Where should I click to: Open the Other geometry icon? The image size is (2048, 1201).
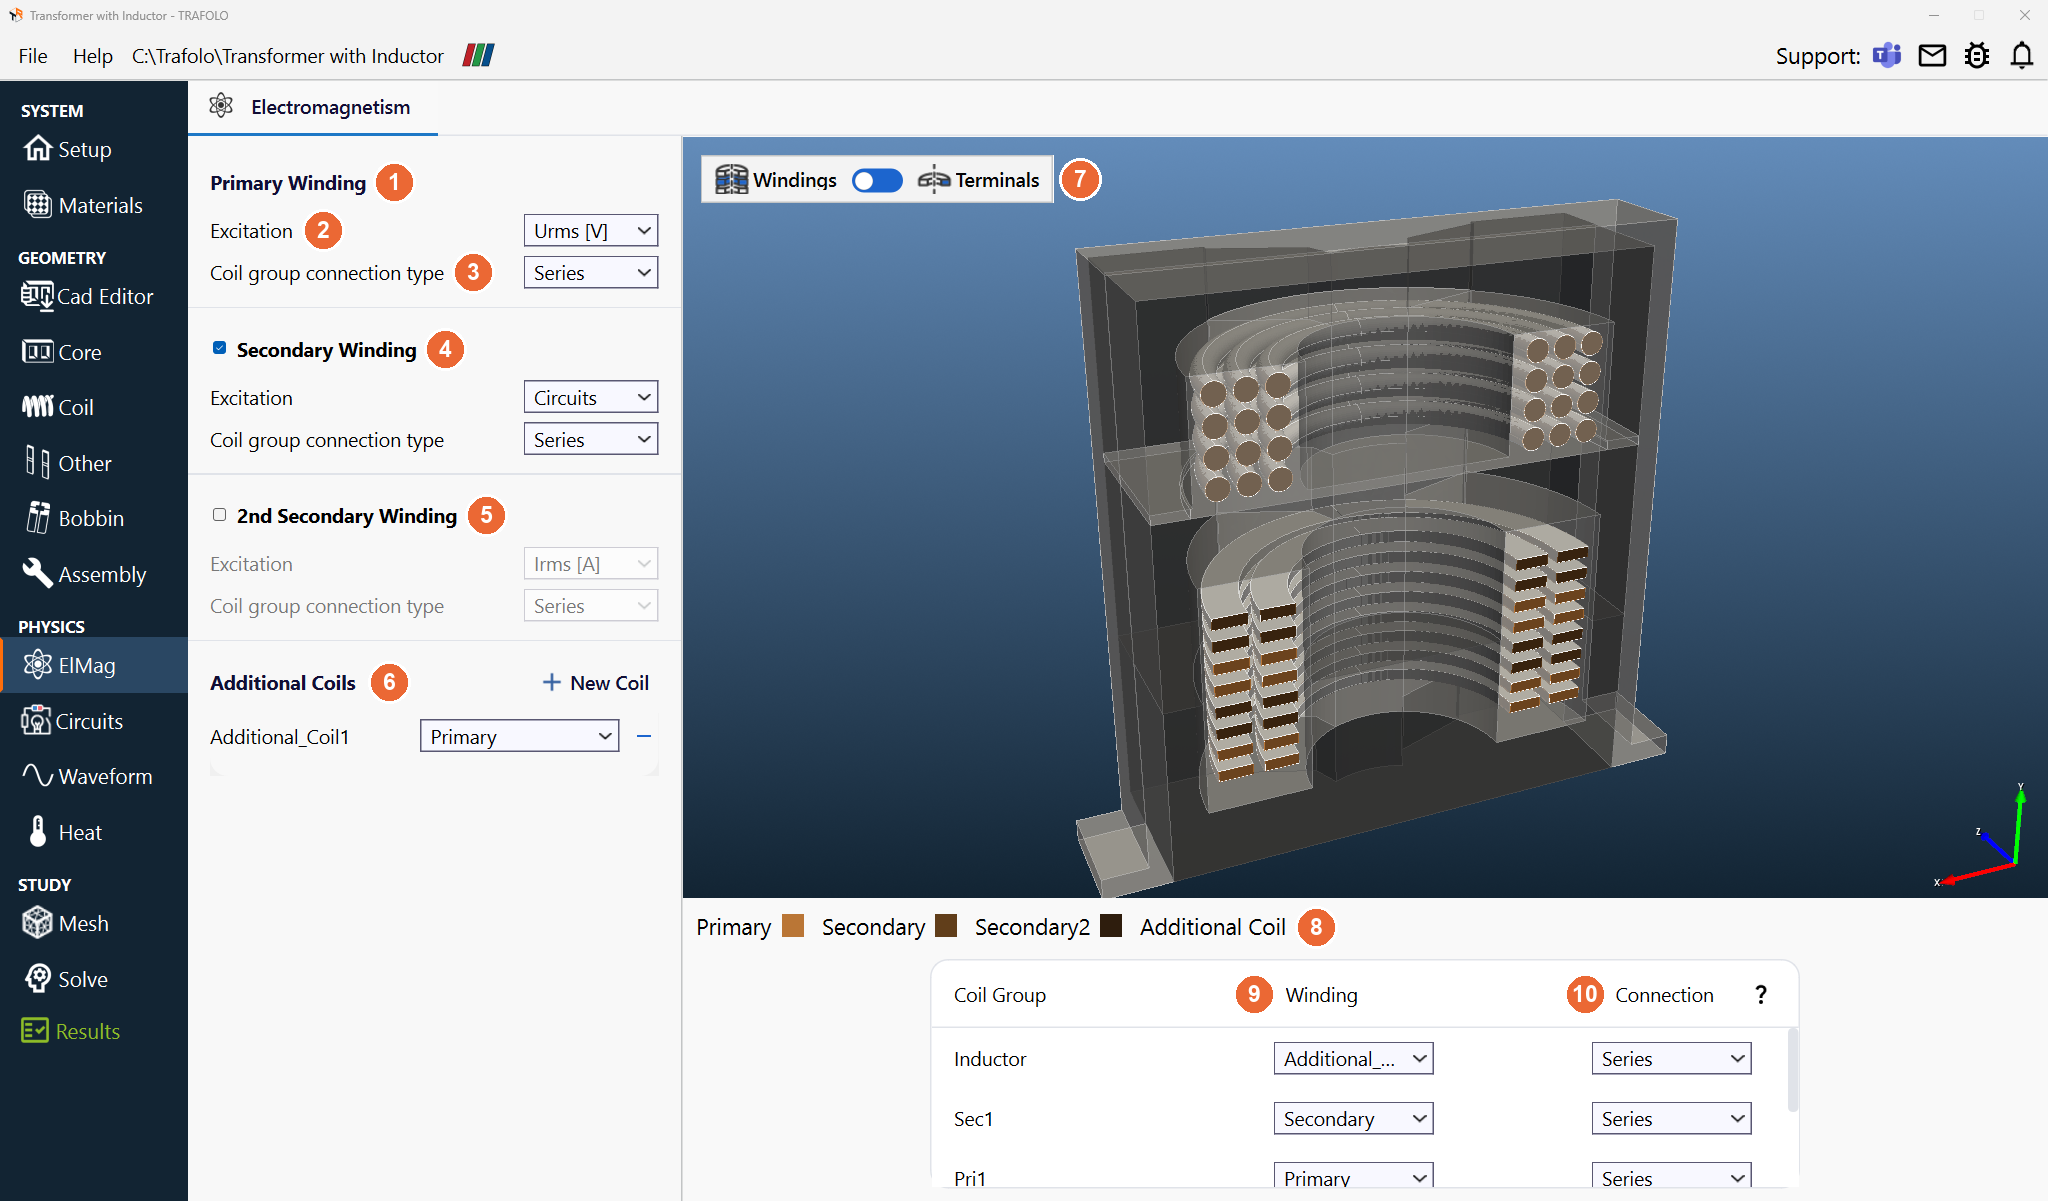(x=38, y=463)
